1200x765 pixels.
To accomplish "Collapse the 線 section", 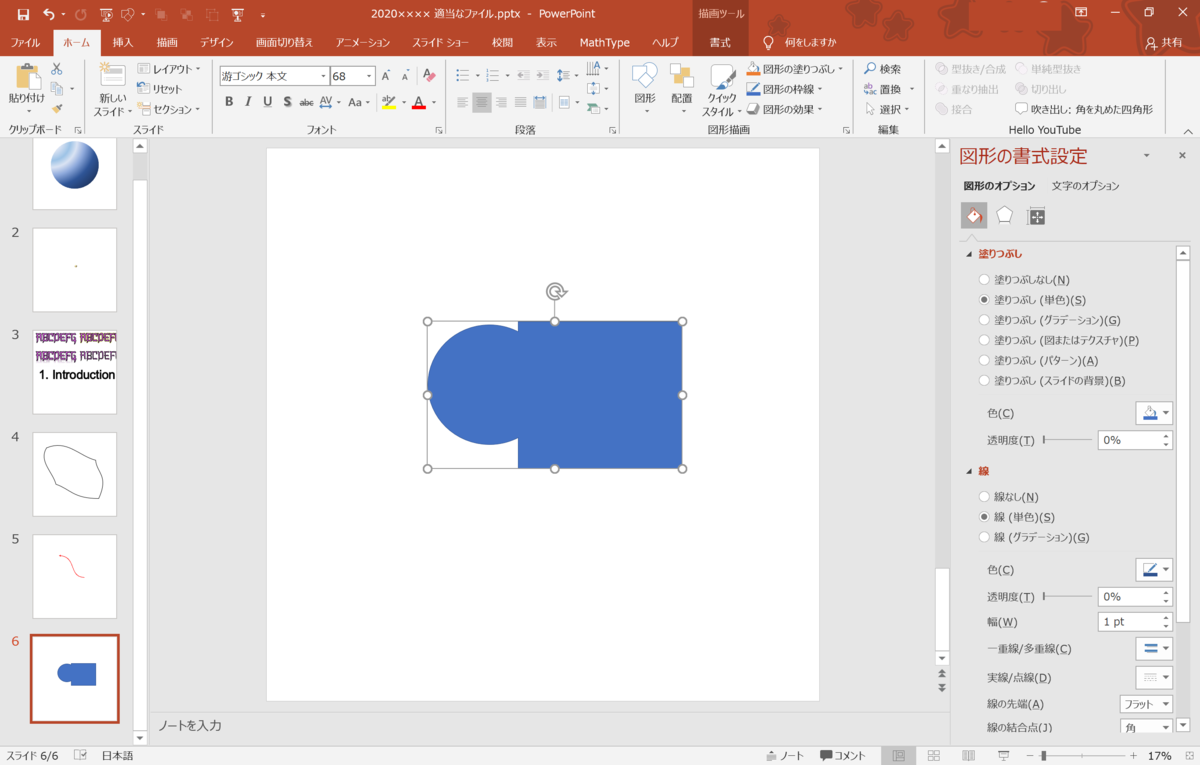I will 969,471.
